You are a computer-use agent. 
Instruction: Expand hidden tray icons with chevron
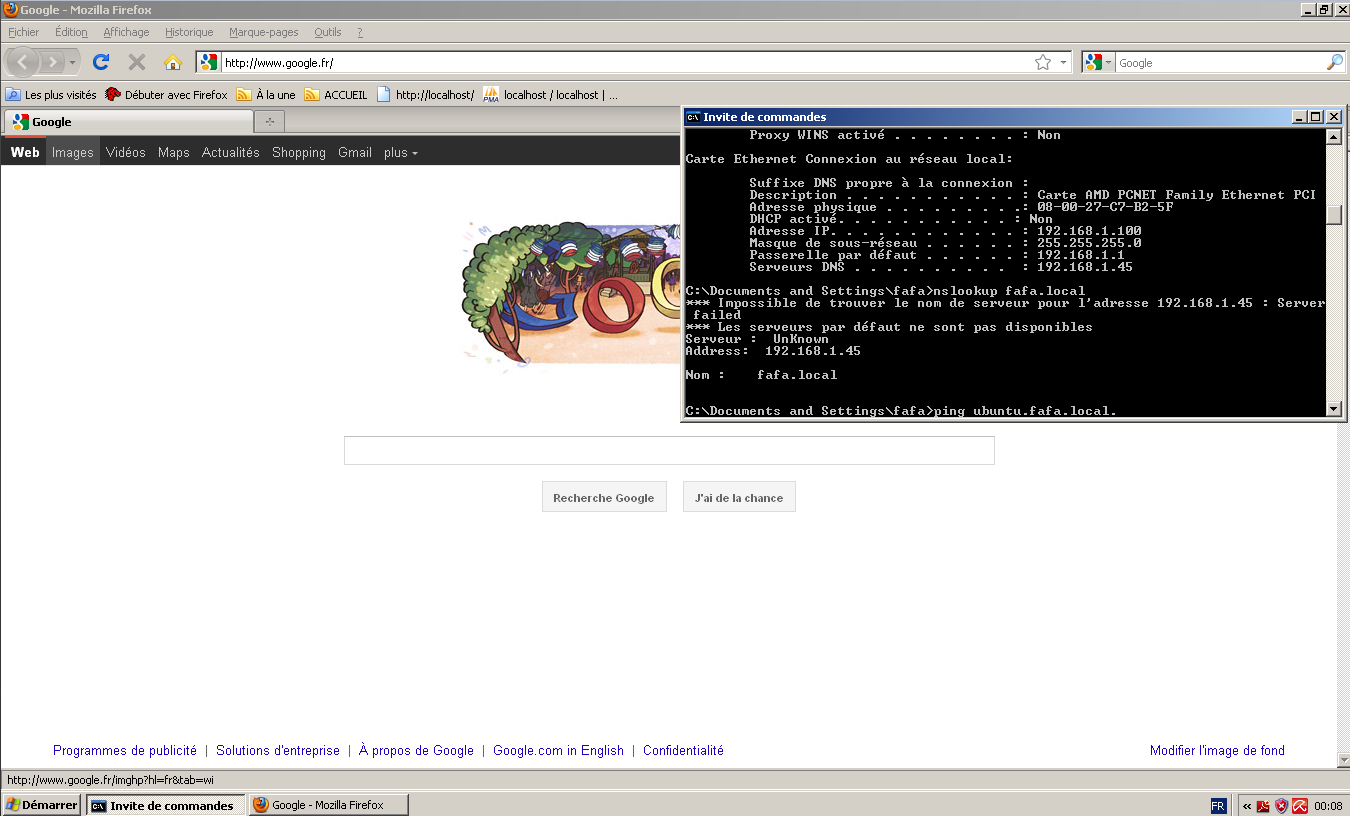click(1247, 805)
